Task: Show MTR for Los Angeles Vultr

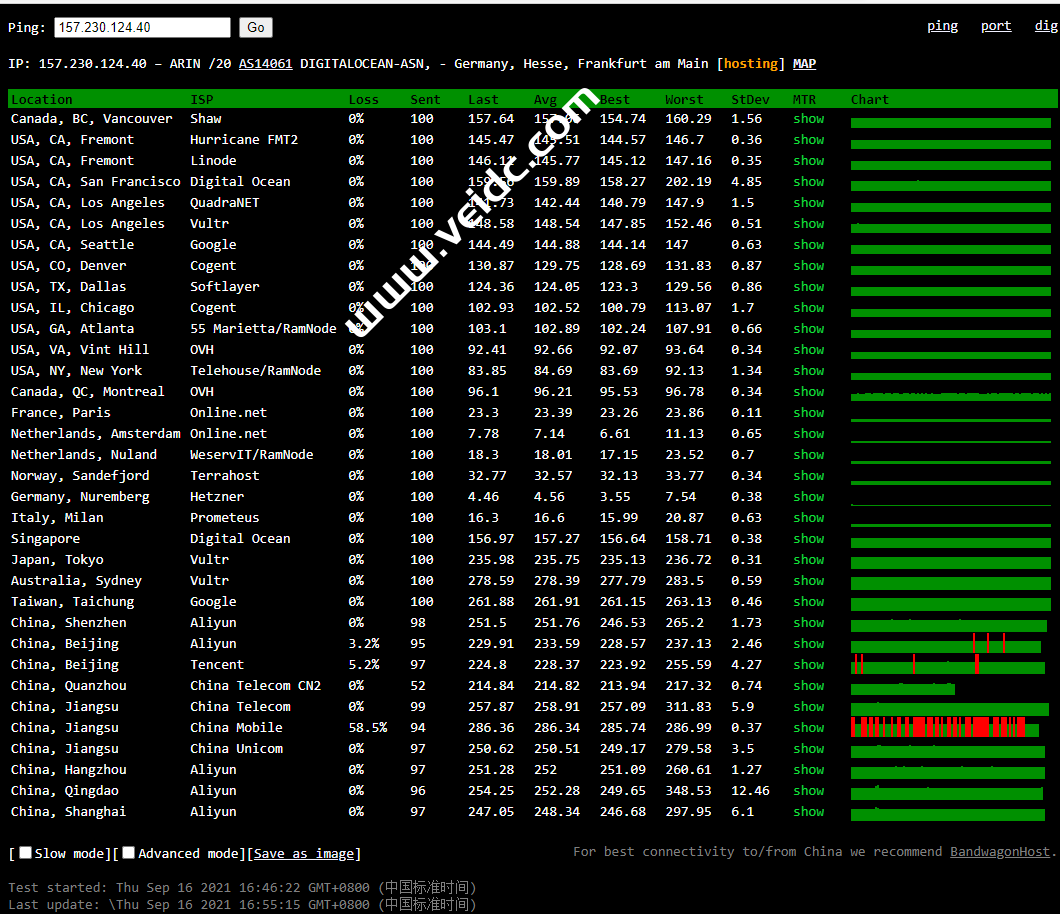Action: [809, 223]
